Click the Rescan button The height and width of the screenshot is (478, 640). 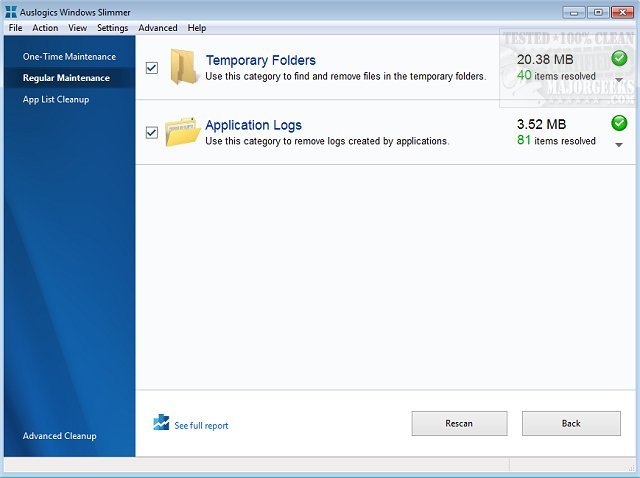coord(459,423)
